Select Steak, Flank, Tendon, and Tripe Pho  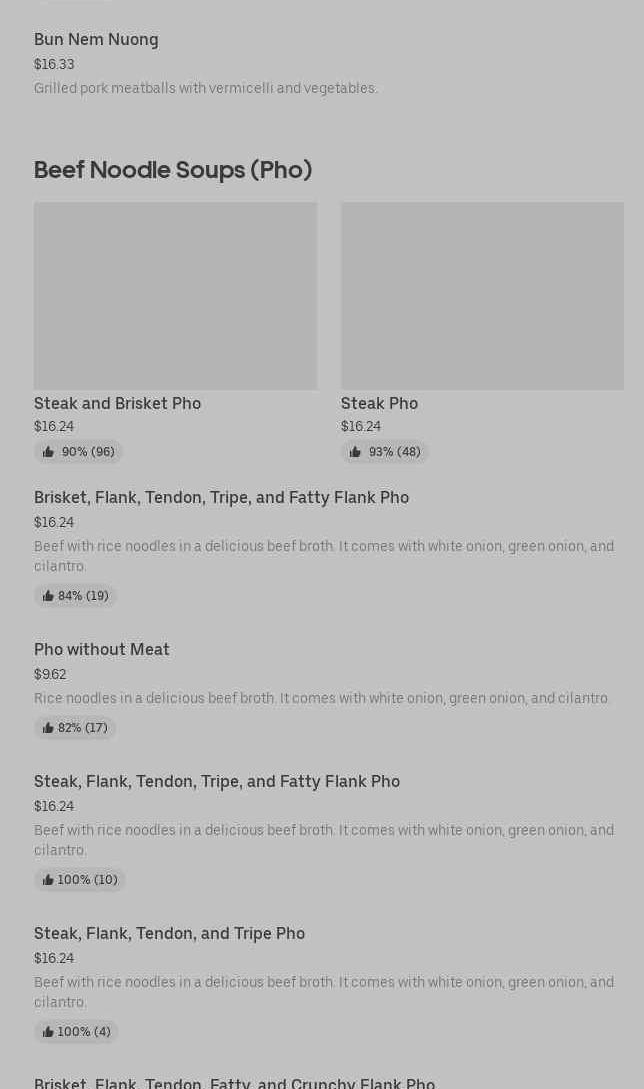169,934
